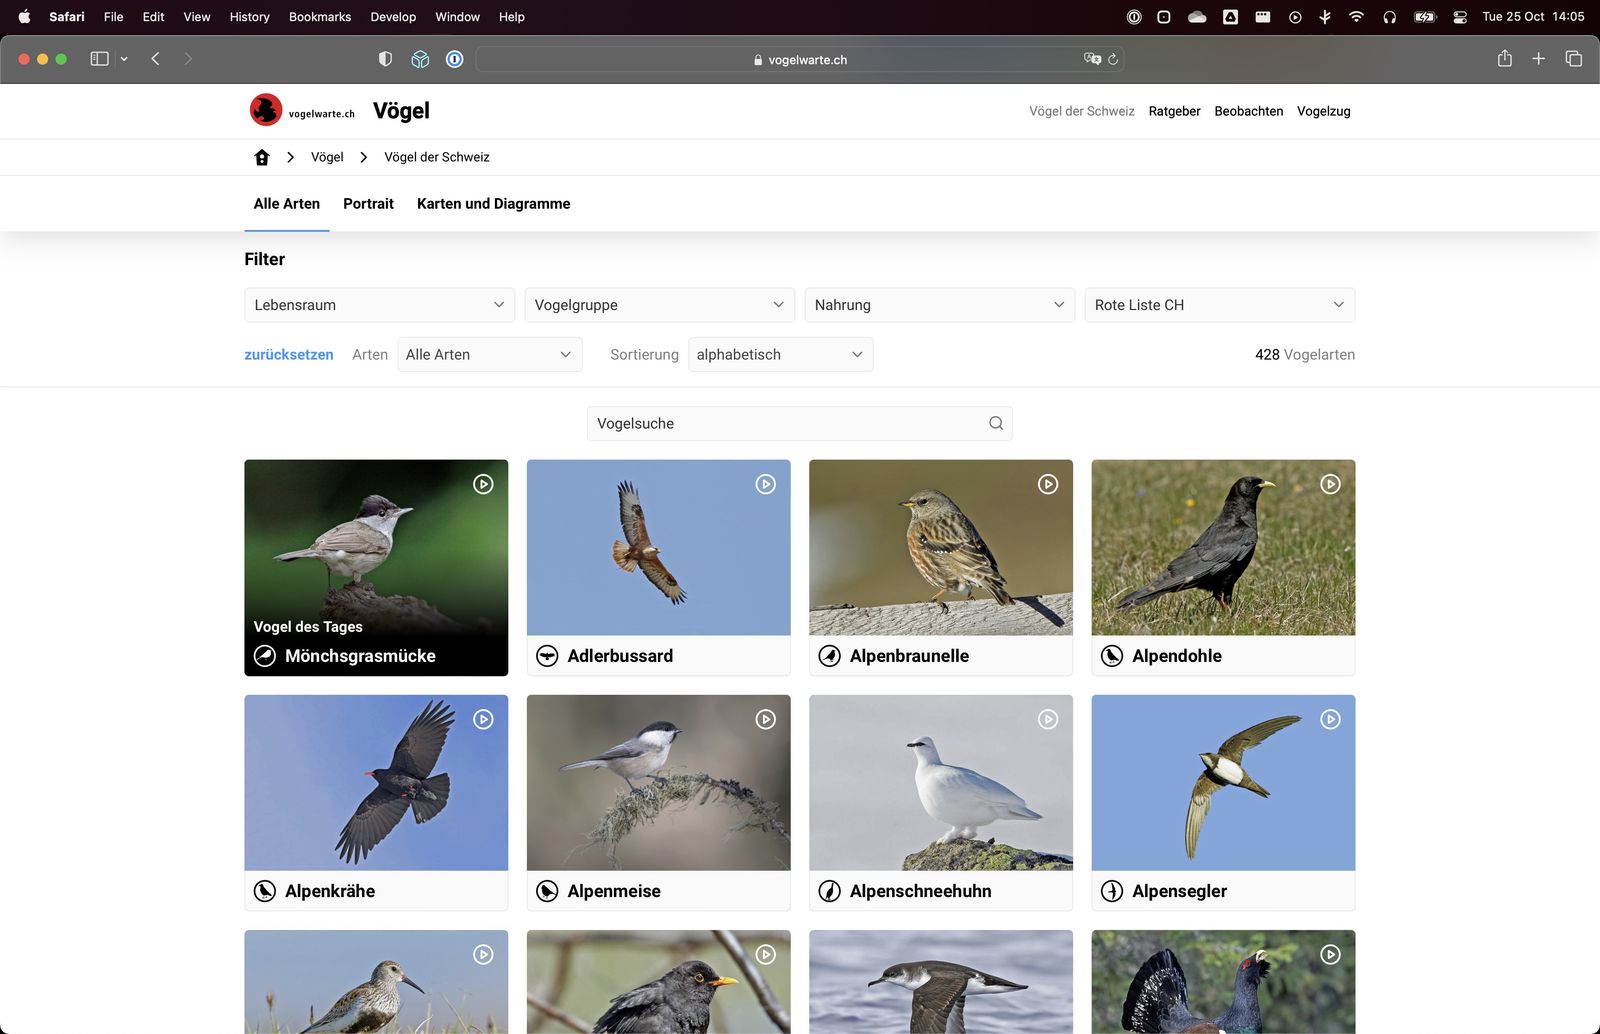Open the alphabetisch sorting dropdown
This screenshot has height=1034, width=1600.
tap(780, 355)
